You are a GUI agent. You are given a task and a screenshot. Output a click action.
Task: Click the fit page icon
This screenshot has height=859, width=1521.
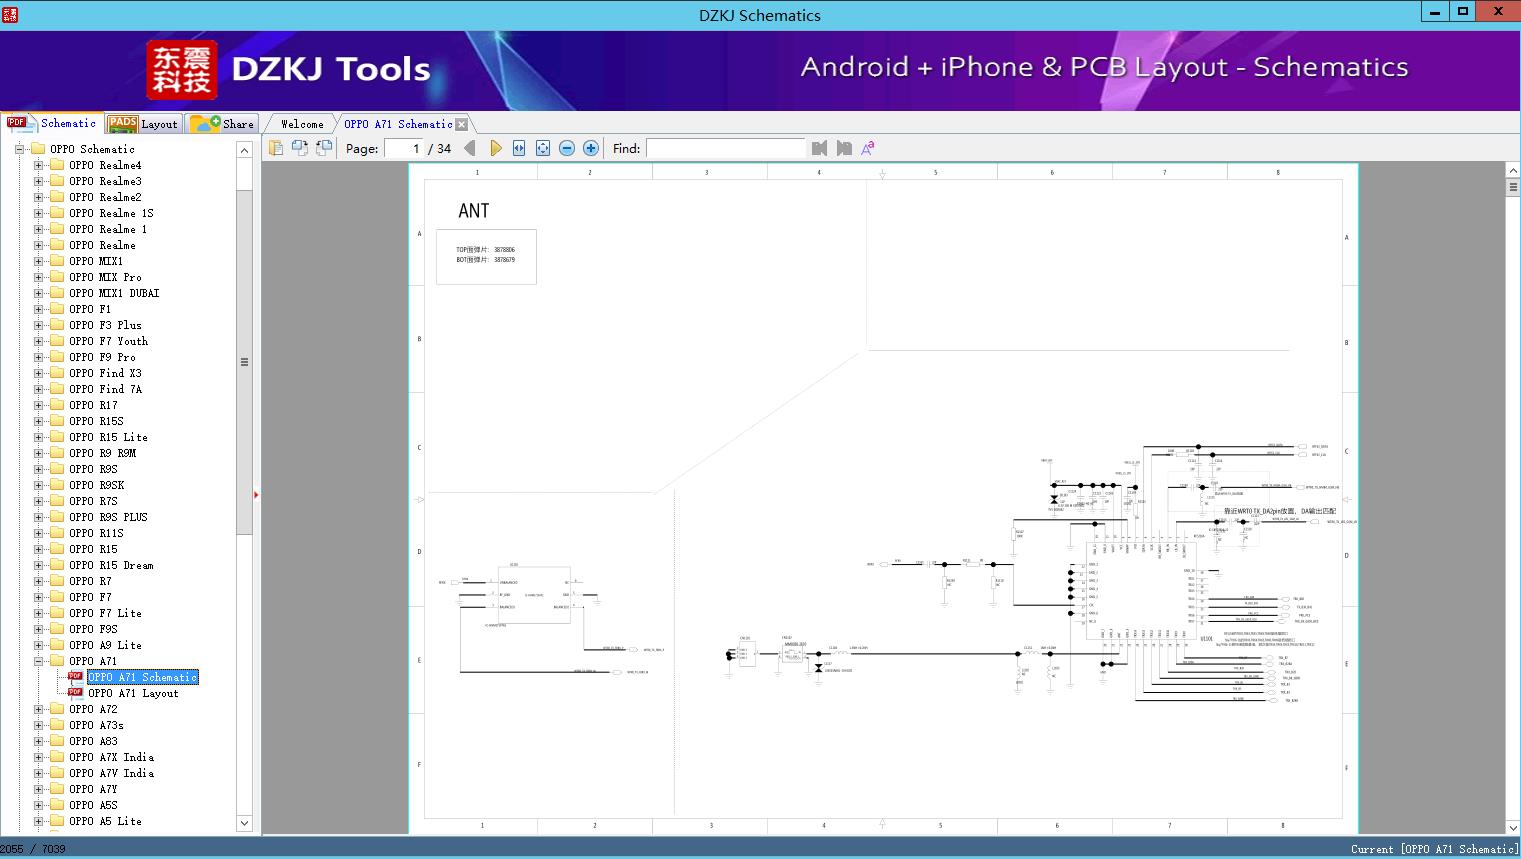[543, 148]
